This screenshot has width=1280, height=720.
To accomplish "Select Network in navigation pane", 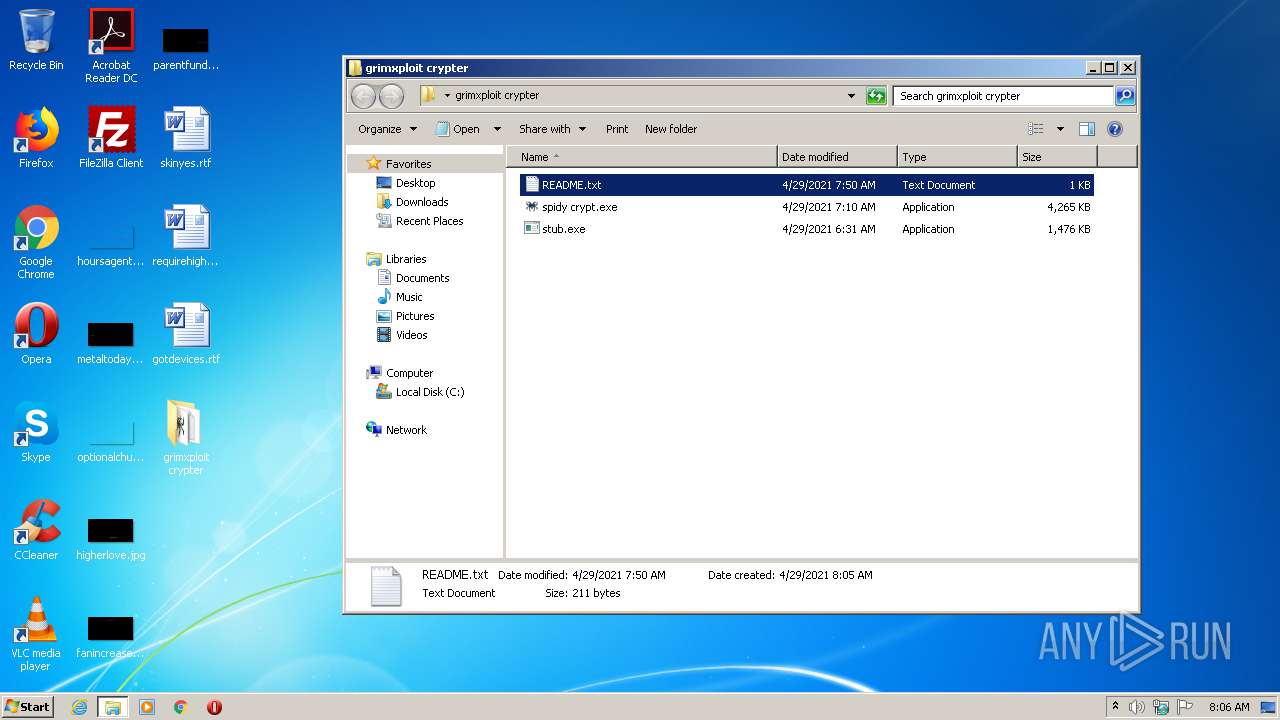I will tap(406, 430).
